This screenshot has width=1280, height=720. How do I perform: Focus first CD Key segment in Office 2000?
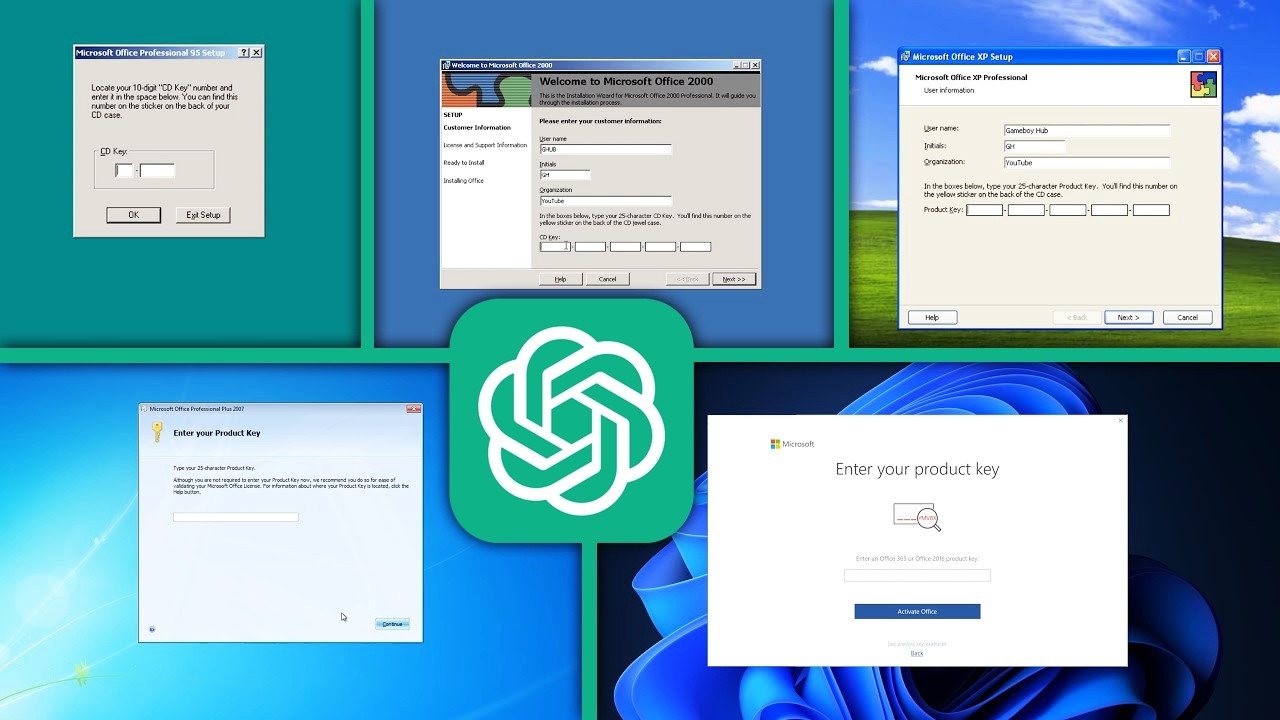(x=555, y=247)
